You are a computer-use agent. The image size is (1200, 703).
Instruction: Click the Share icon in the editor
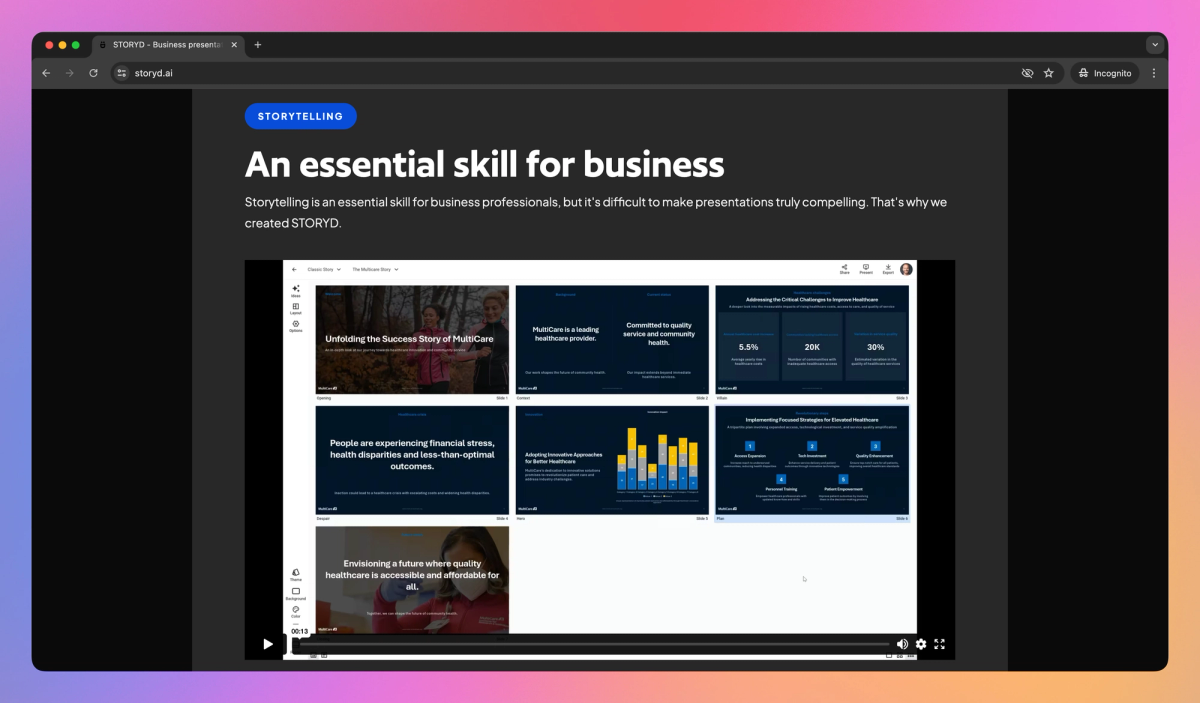pos(844,269)
